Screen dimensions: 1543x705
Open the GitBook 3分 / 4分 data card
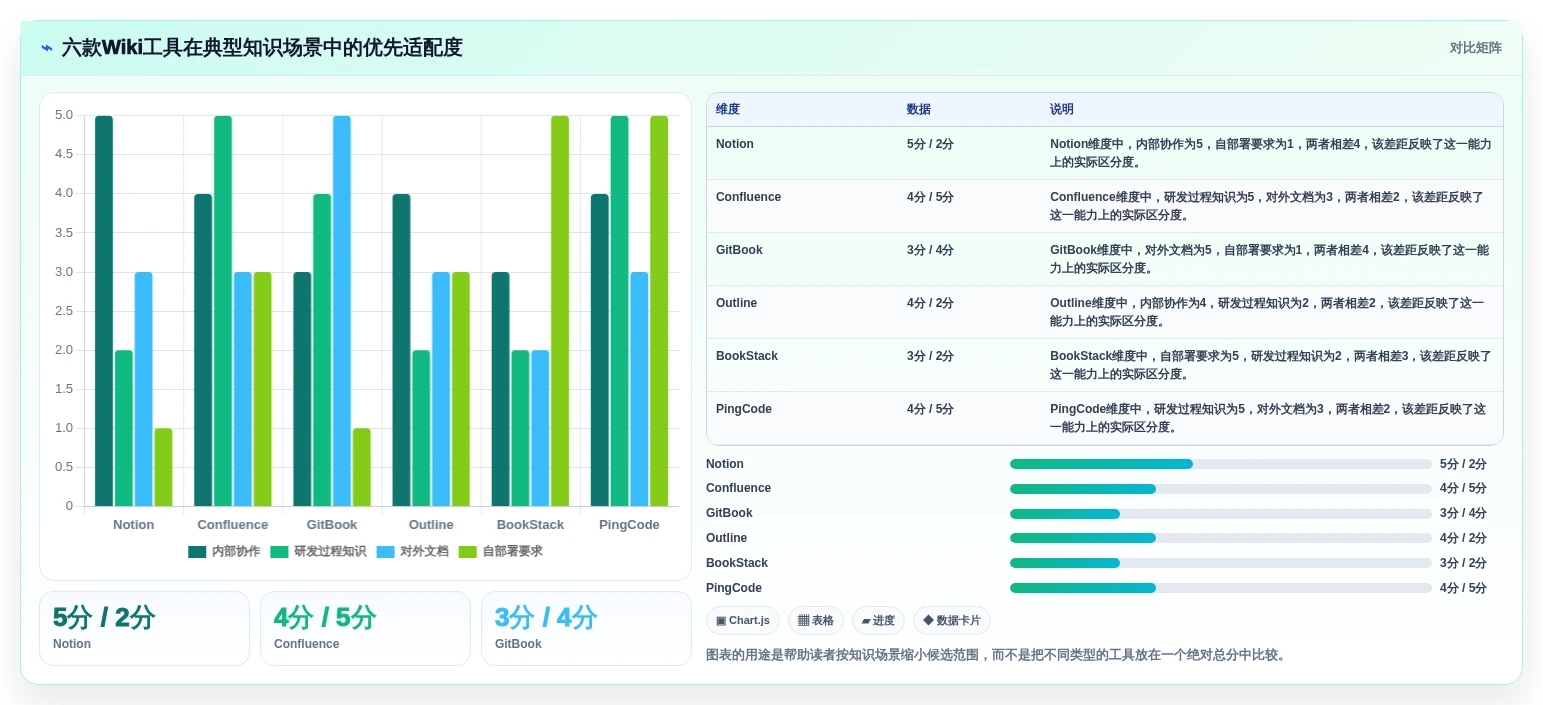586,628
